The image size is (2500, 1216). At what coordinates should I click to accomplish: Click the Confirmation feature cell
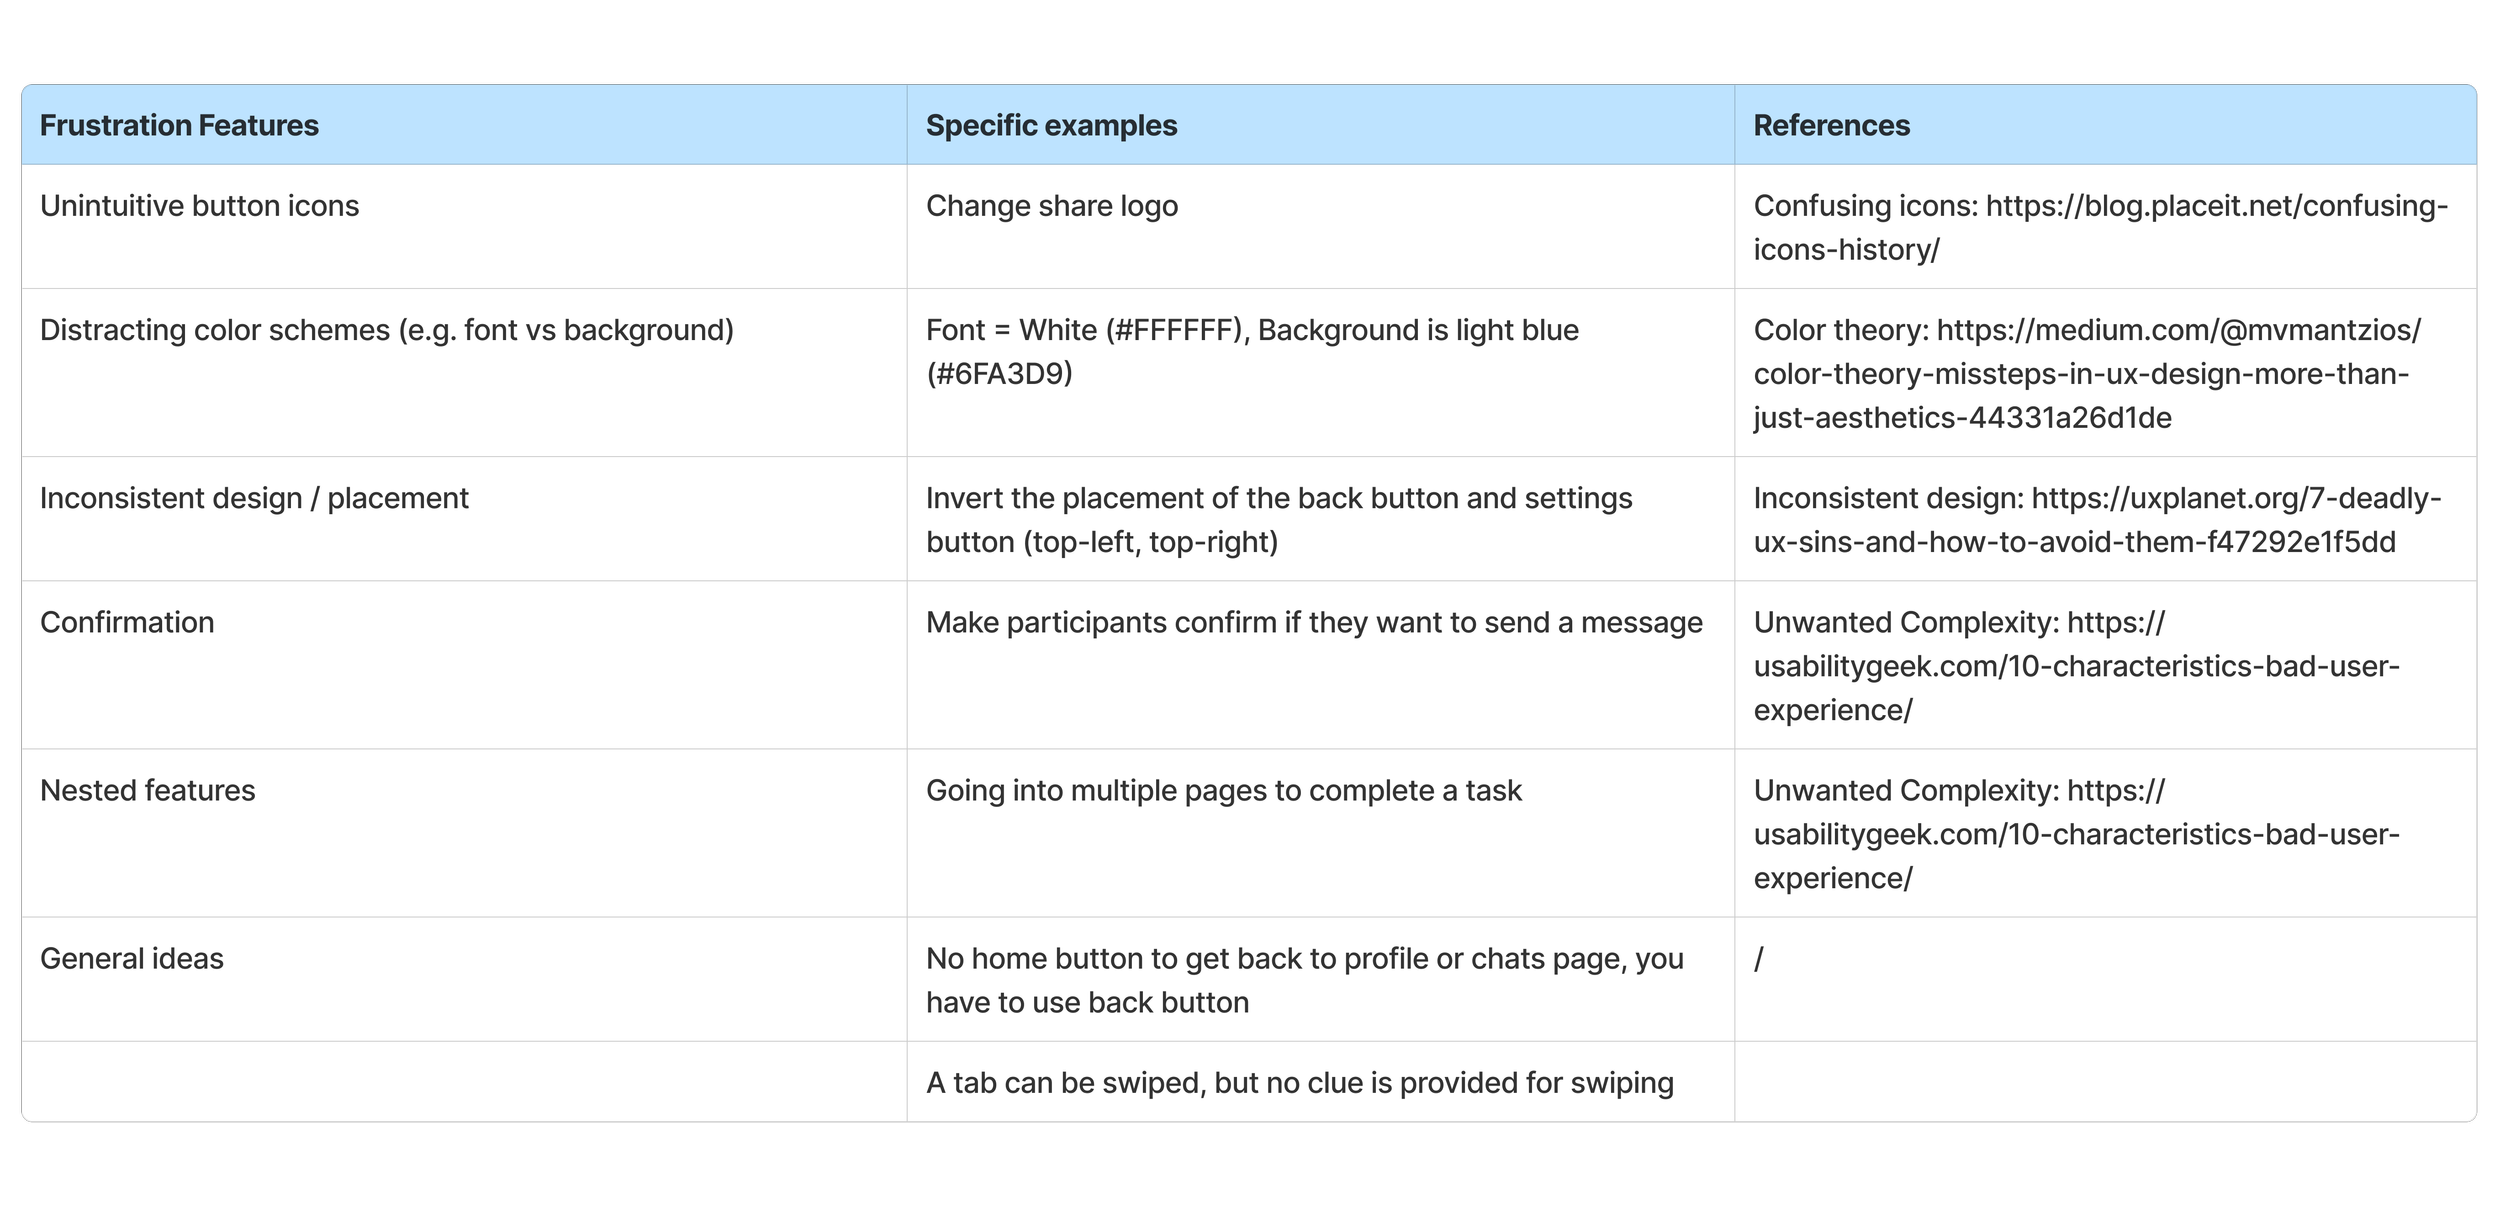[x=127, y=623]
